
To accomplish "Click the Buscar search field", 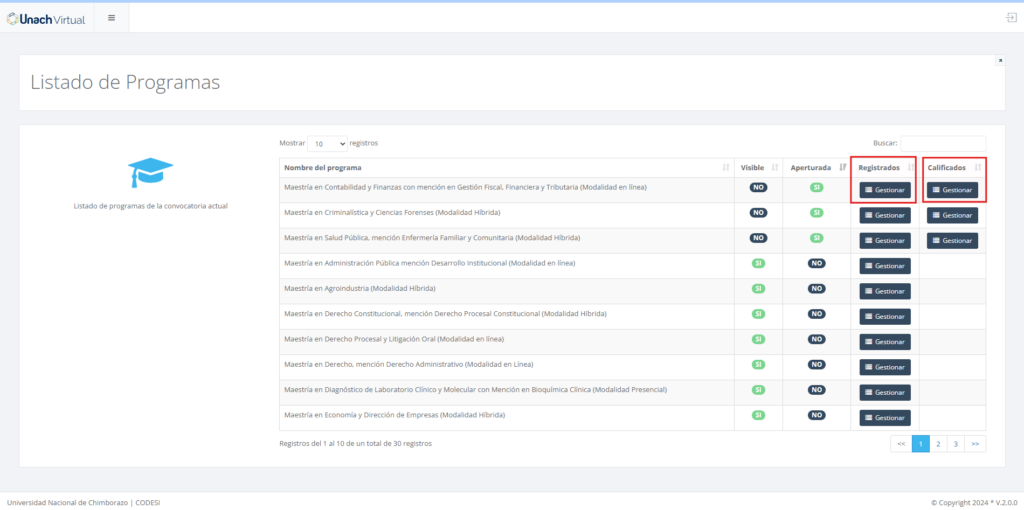I will pyautogui.click(x=942, y=144).
